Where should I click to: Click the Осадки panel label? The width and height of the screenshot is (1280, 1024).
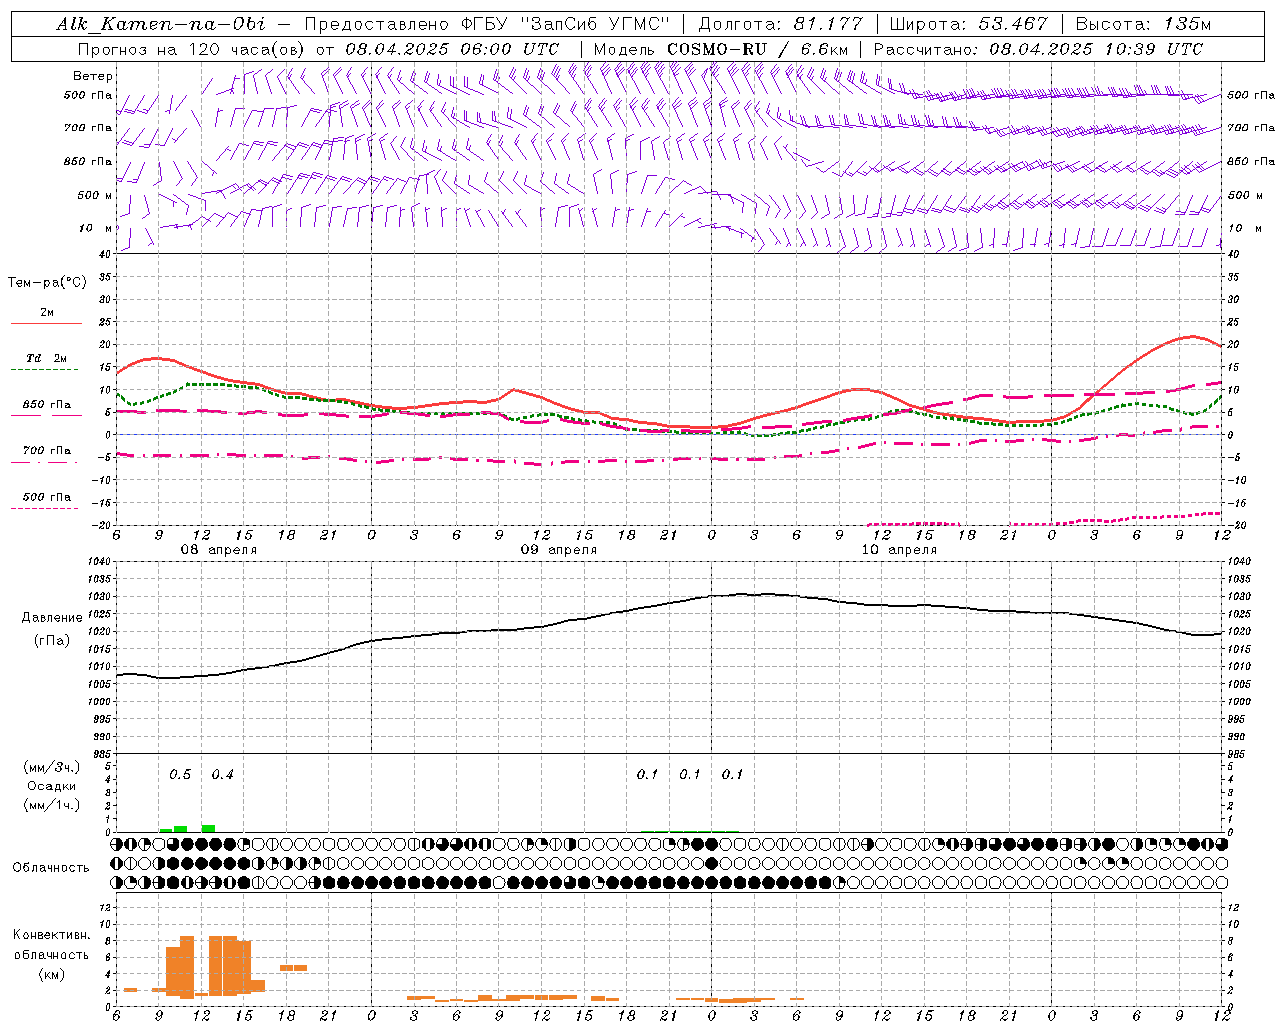52,786
